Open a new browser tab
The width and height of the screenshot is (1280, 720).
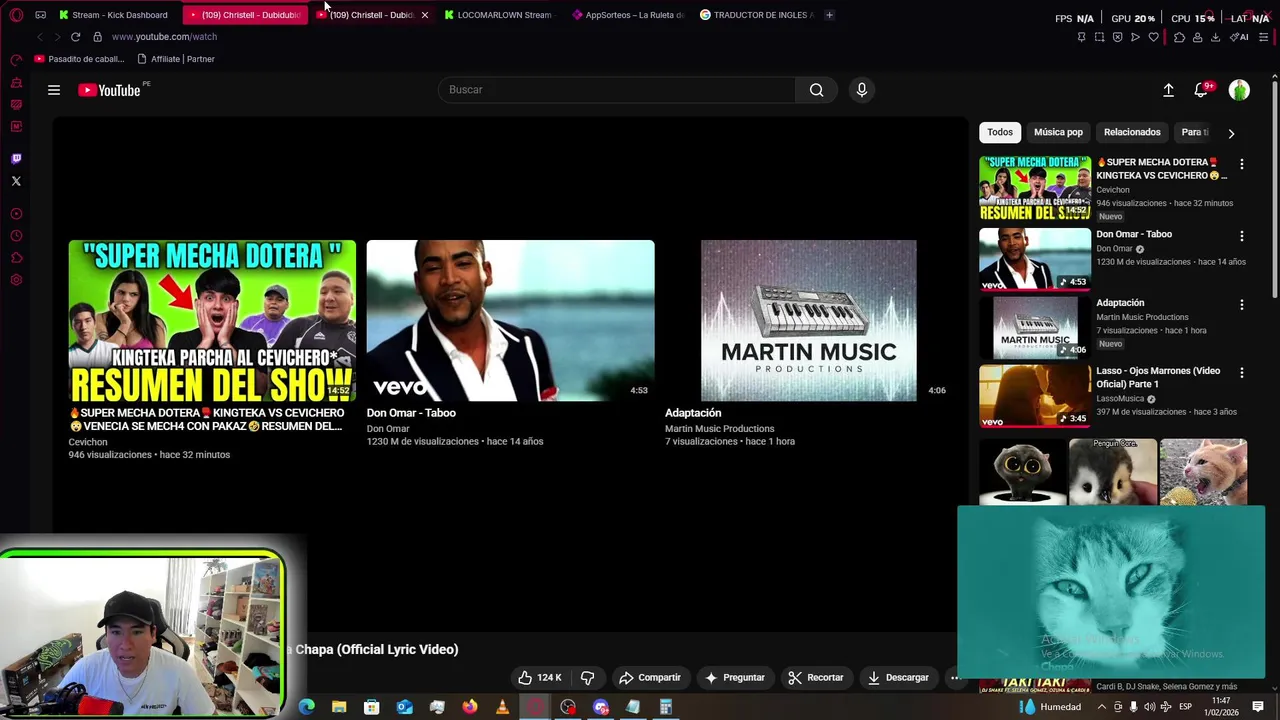(829, 15)
